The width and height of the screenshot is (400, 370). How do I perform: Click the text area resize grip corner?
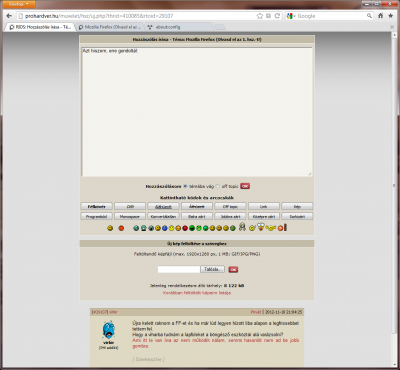[310, 174]
